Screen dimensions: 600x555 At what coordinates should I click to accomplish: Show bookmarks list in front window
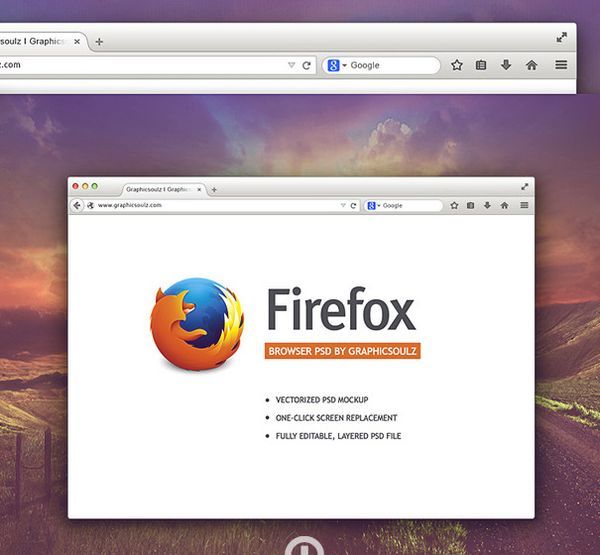point(470,206)
